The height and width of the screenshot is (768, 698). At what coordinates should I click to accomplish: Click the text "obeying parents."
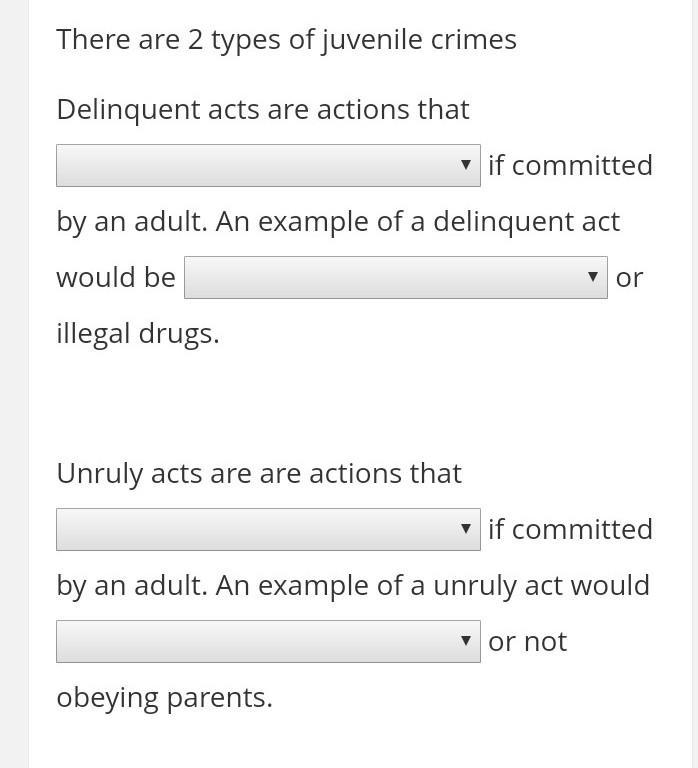(x=164, y=698)
